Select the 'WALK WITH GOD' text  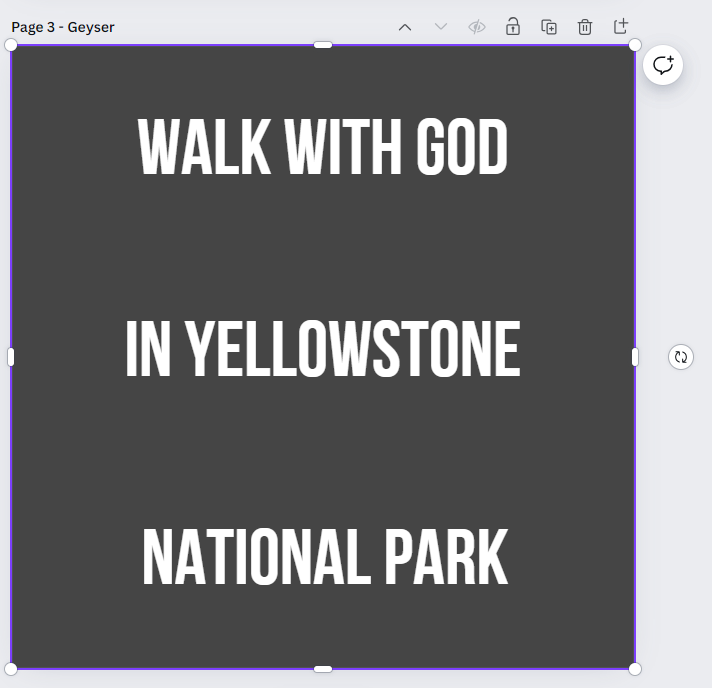click(x=323, y=147)
